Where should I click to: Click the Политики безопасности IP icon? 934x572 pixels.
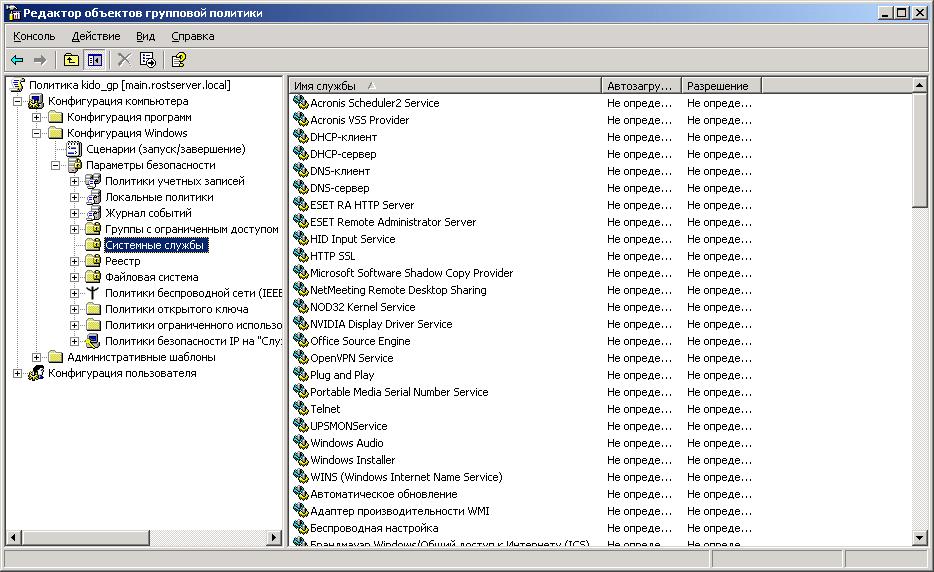click(93, 341)
